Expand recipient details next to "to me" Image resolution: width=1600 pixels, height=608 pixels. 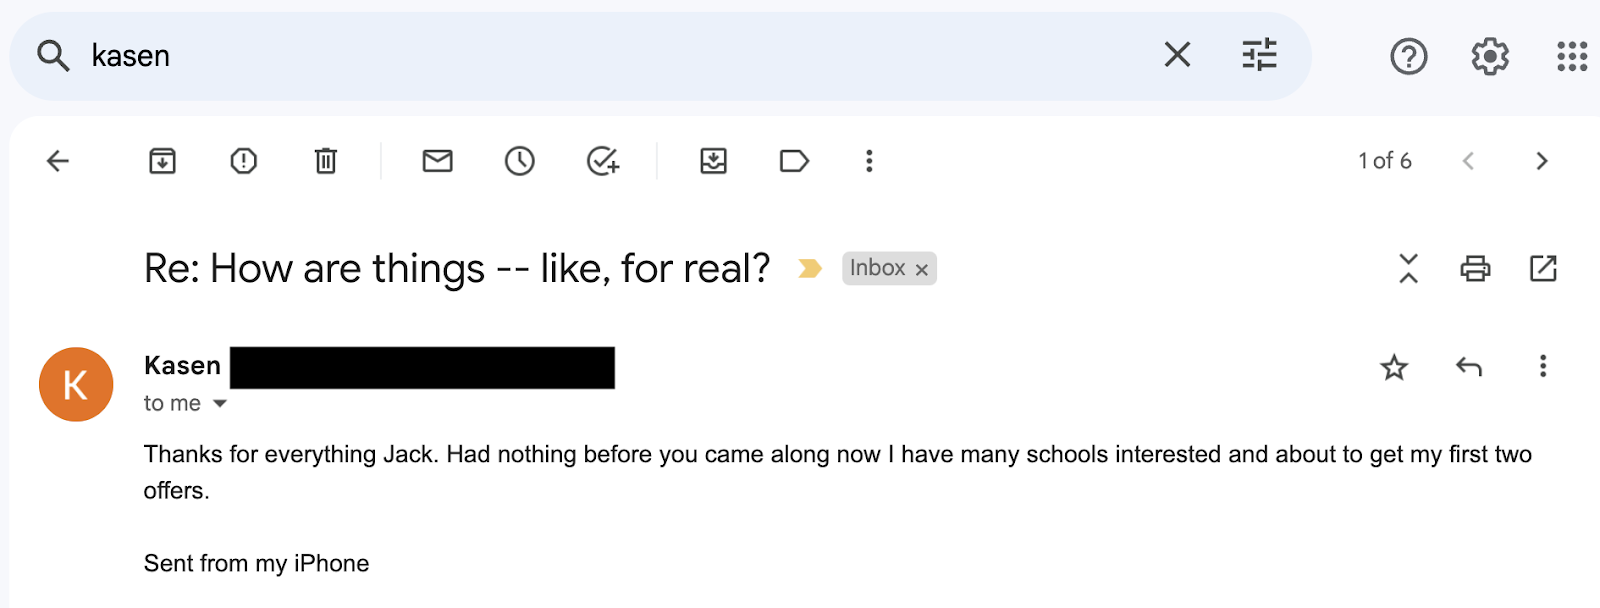[x=220, y=403]
